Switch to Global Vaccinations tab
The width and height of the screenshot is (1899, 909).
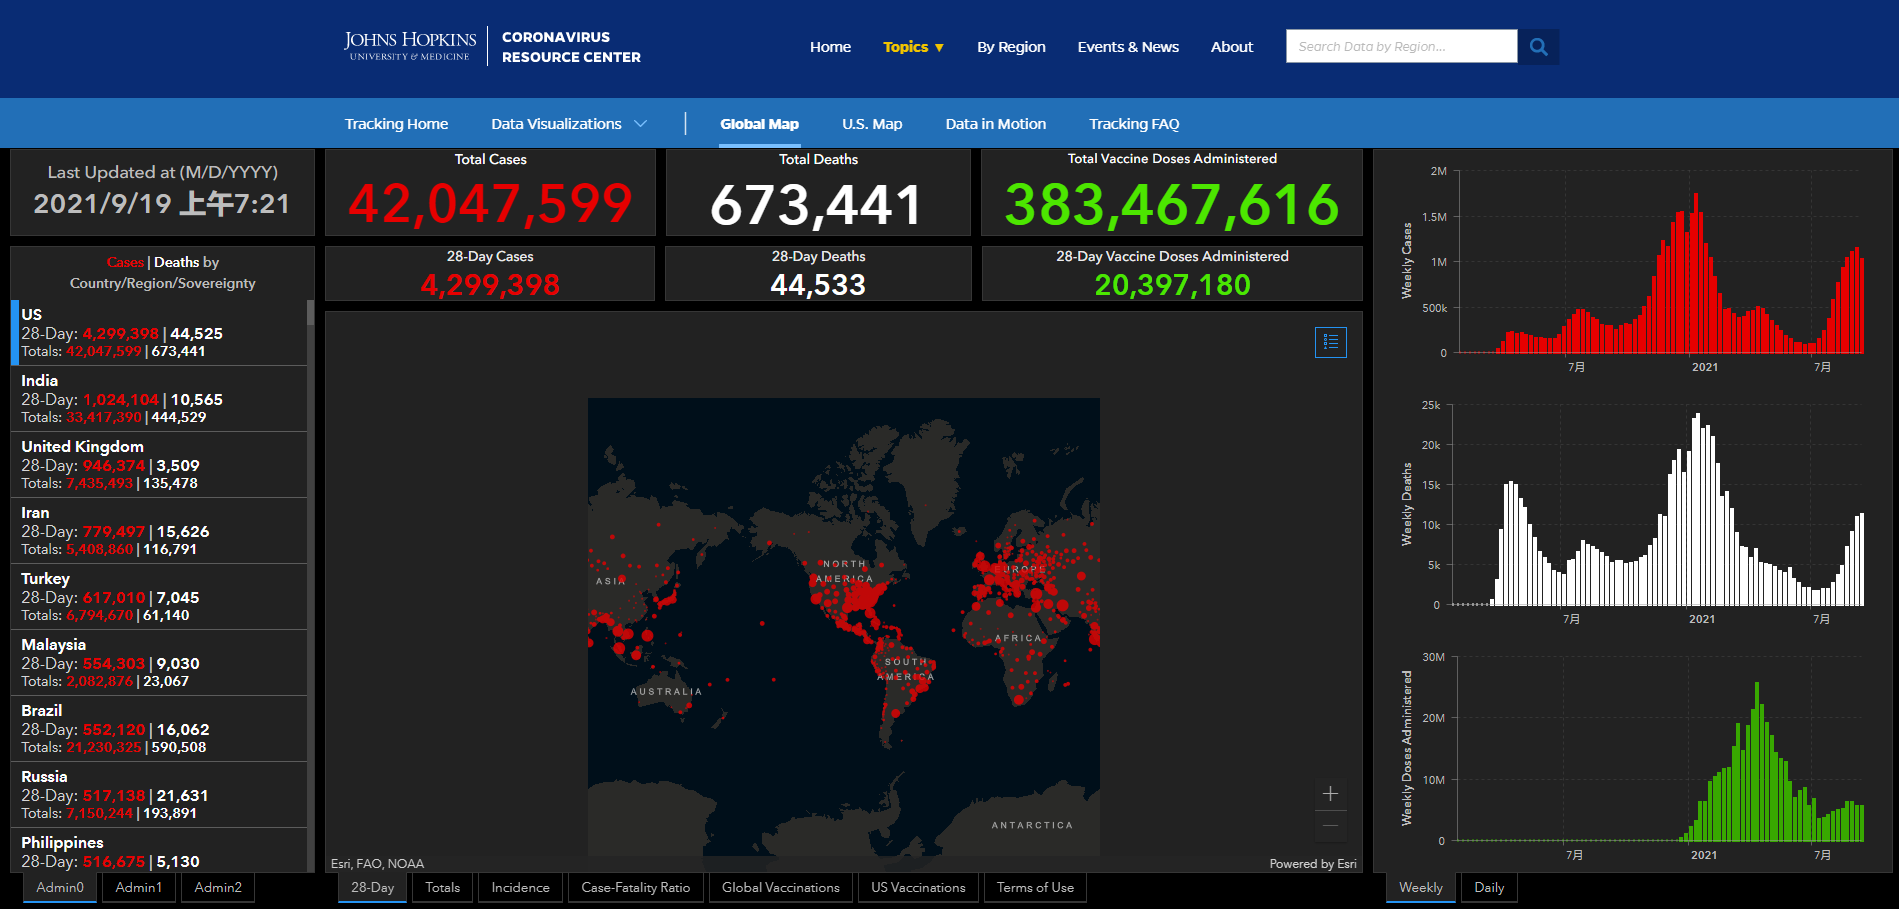coord(780,887)
